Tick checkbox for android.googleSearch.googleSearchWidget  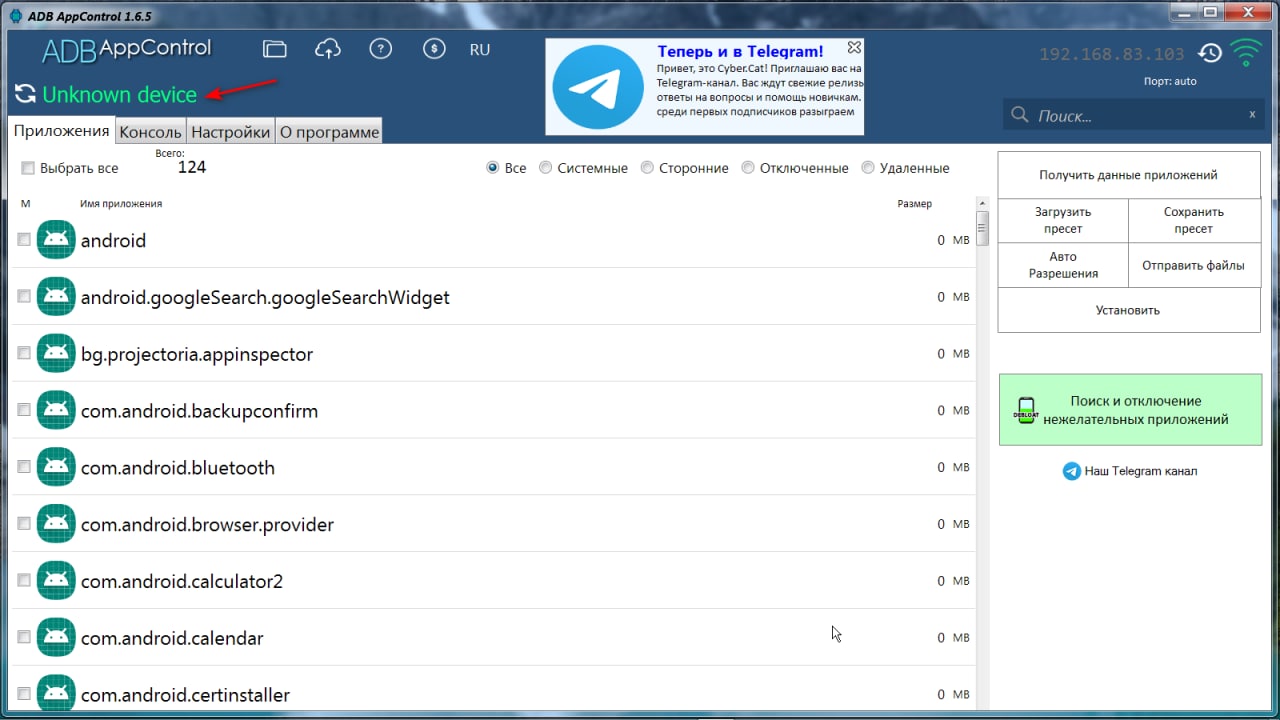tap(24, 297)
